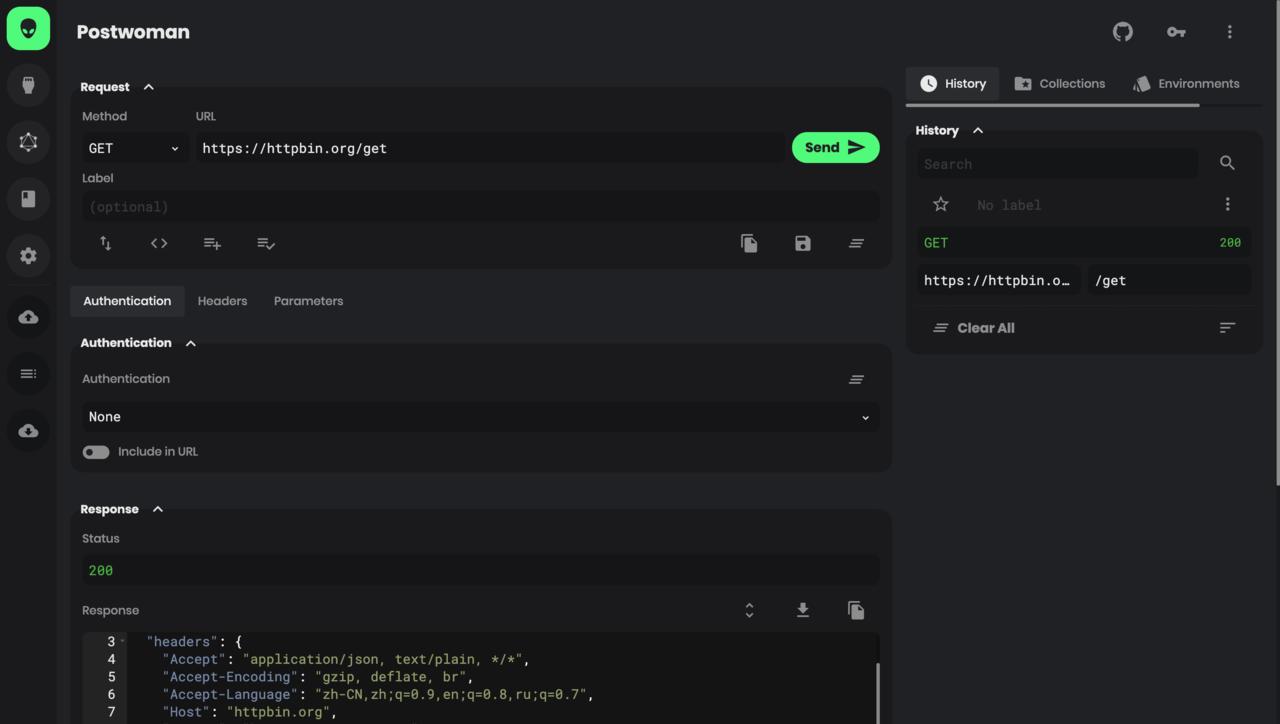The image size is (1280, 724).
Task: Show generated code with the angle brackets icon
Action: click(x=159, y=243)
